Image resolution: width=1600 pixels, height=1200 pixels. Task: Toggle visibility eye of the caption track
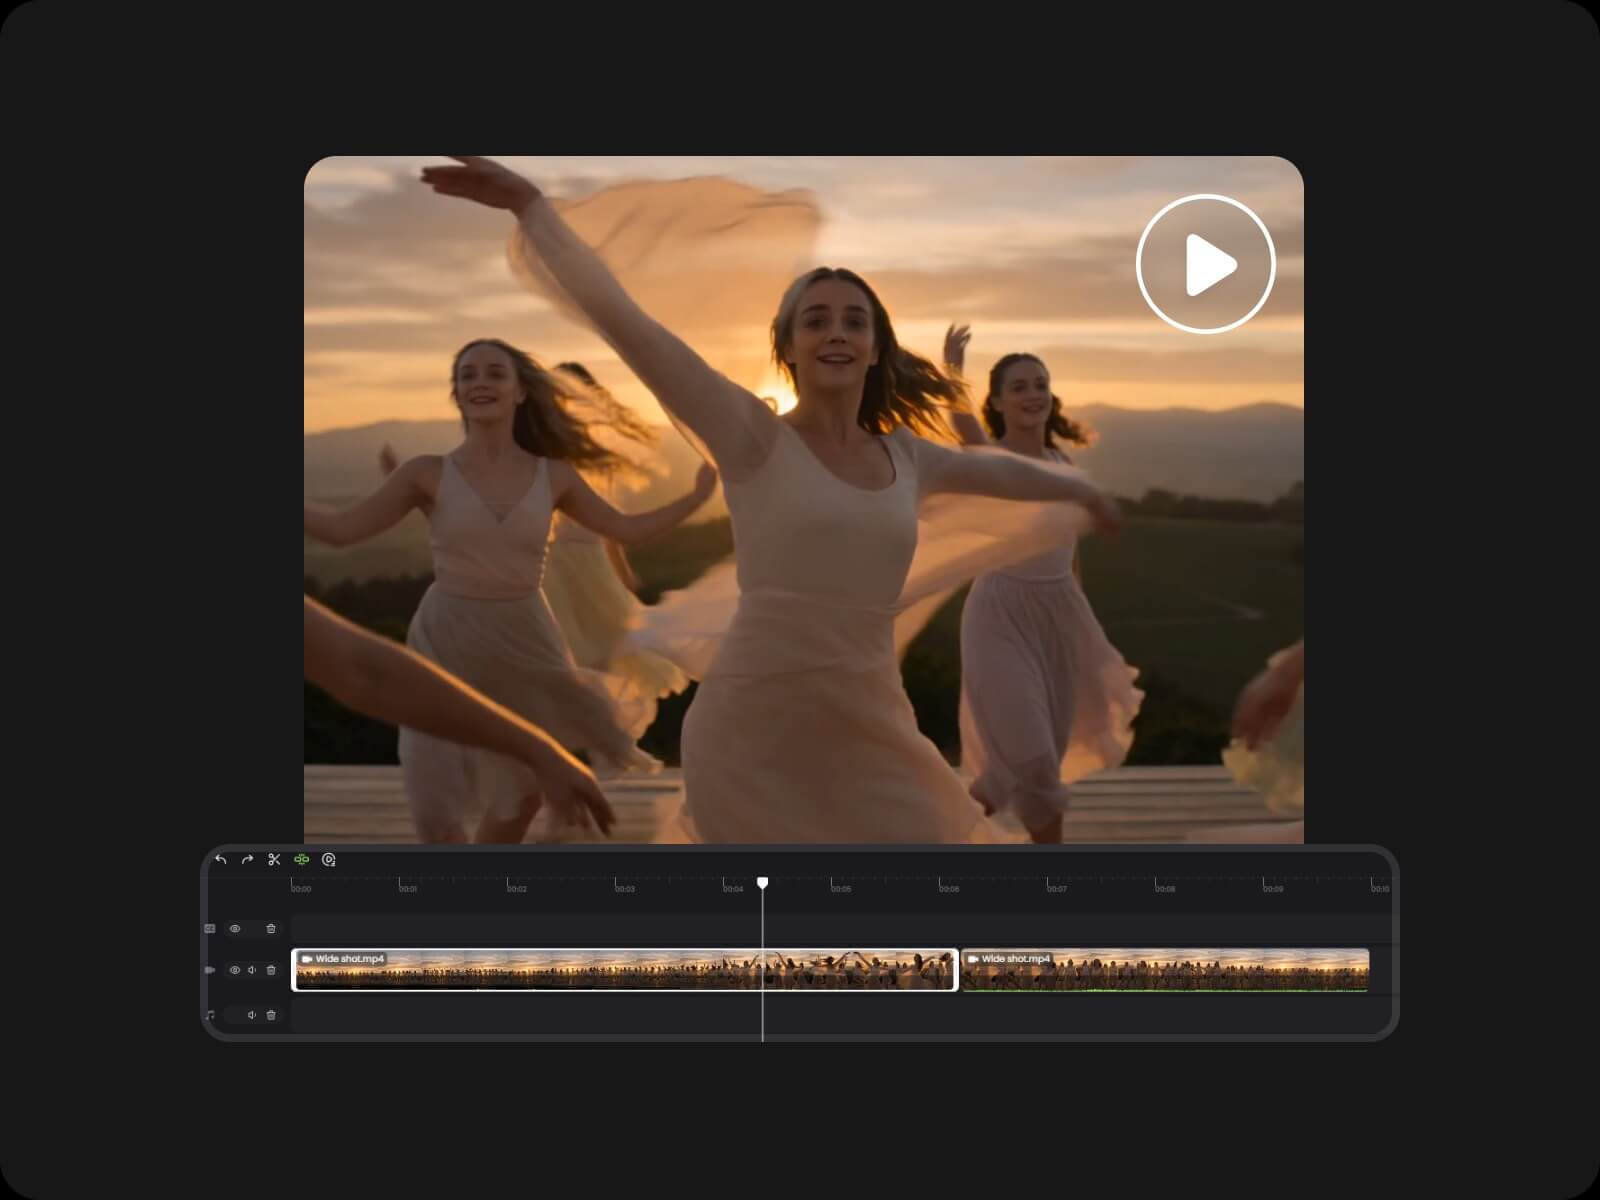(235, 929)
